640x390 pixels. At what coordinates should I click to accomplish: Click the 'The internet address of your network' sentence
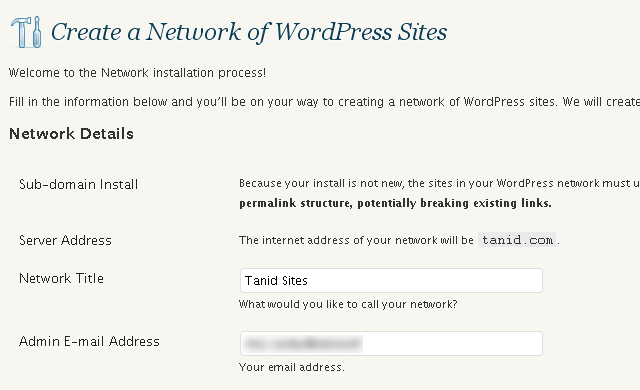click(x=356, y=240)
